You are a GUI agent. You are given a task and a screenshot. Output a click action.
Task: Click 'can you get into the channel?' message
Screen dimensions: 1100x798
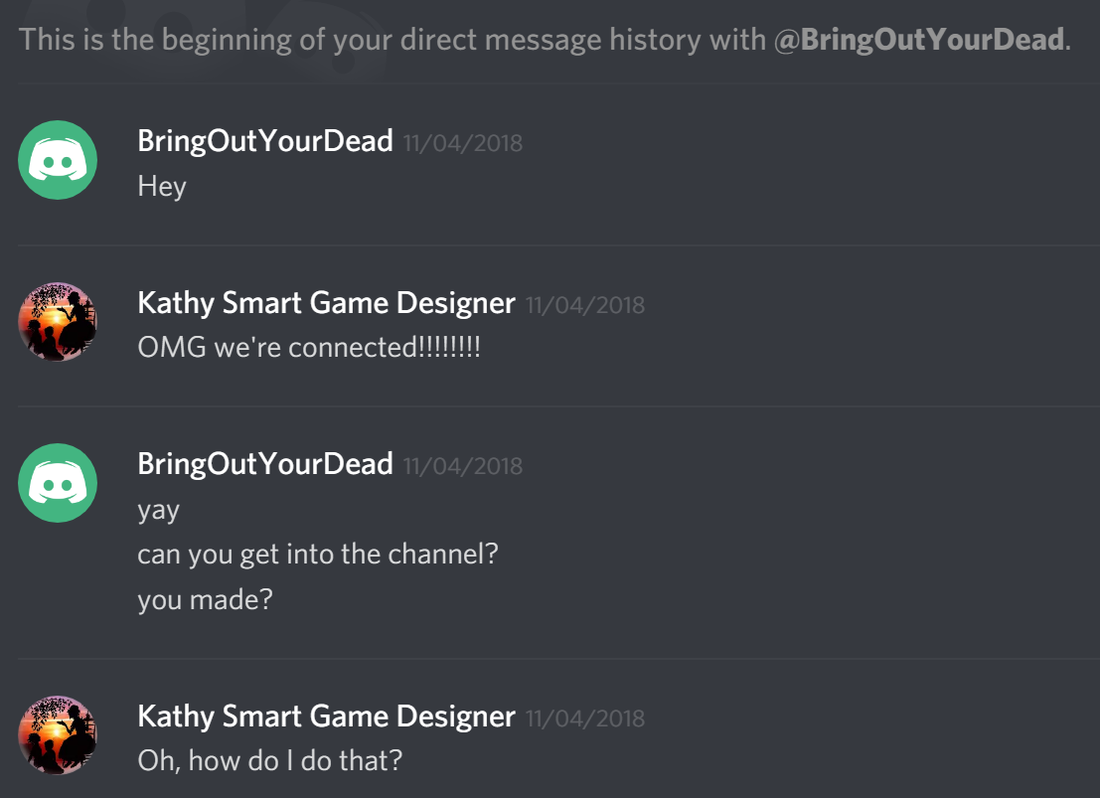tap(318, 554)
